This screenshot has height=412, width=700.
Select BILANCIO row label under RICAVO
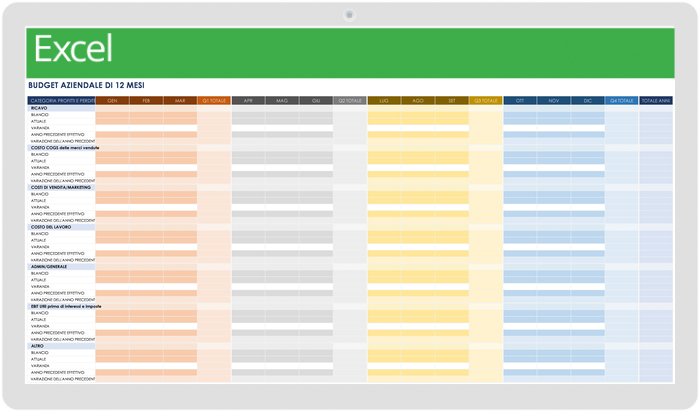tap(39, 115)
